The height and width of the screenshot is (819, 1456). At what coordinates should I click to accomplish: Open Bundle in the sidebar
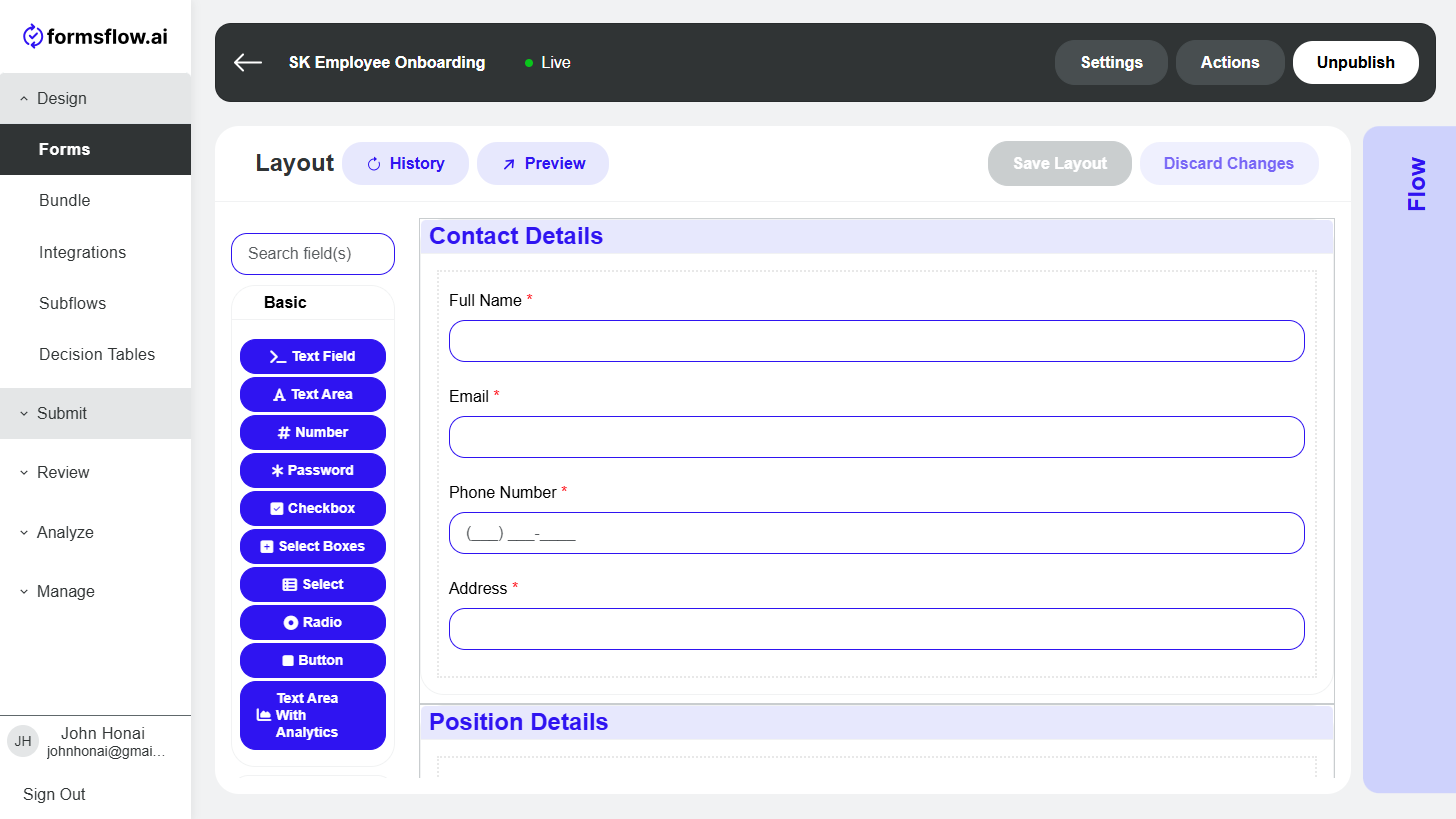pos(95,200)
